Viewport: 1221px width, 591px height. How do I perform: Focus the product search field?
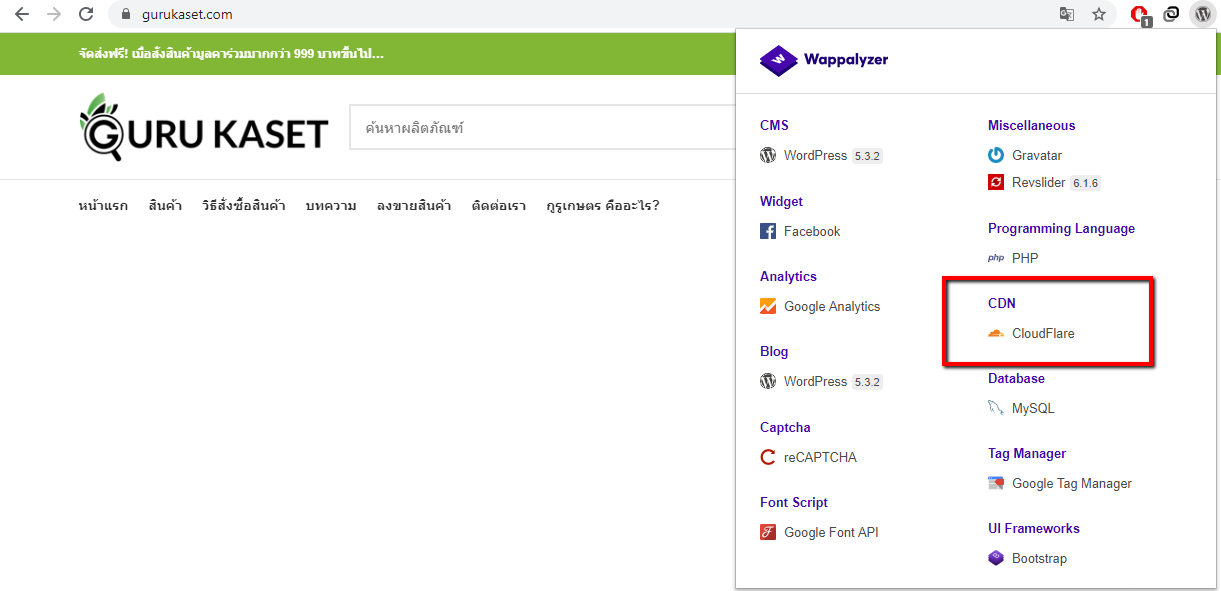coord(542,128)
